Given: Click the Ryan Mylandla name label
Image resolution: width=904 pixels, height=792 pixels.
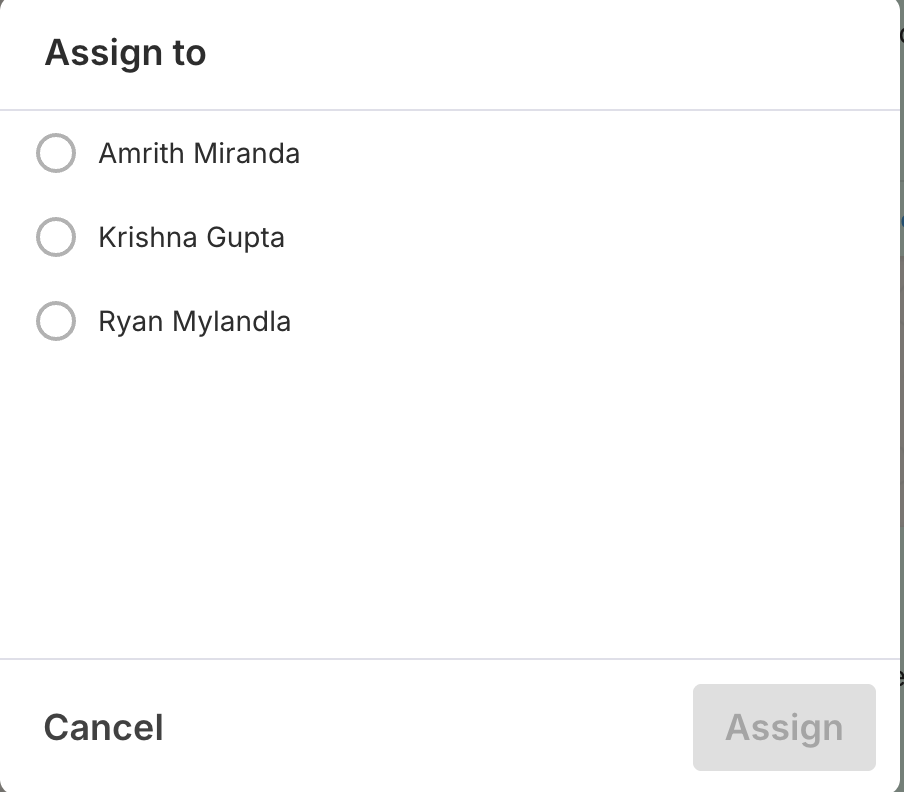Looking at the screenshot, I should tap(194, 322).
